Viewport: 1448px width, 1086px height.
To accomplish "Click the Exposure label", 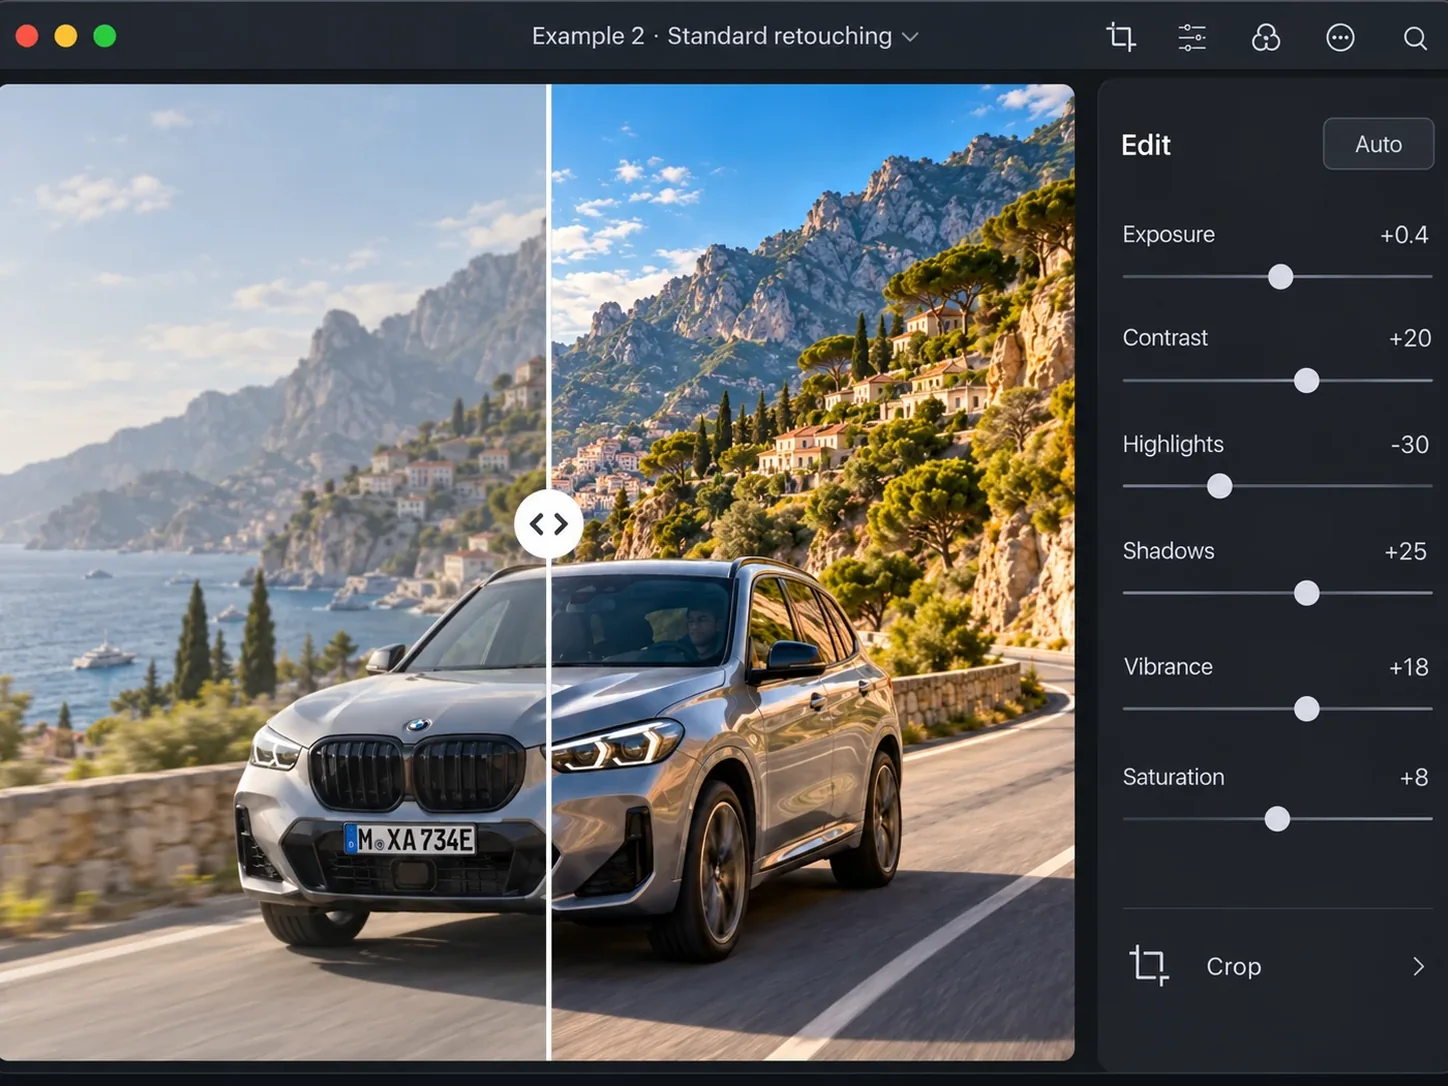I will click(x=1169, y=235).
